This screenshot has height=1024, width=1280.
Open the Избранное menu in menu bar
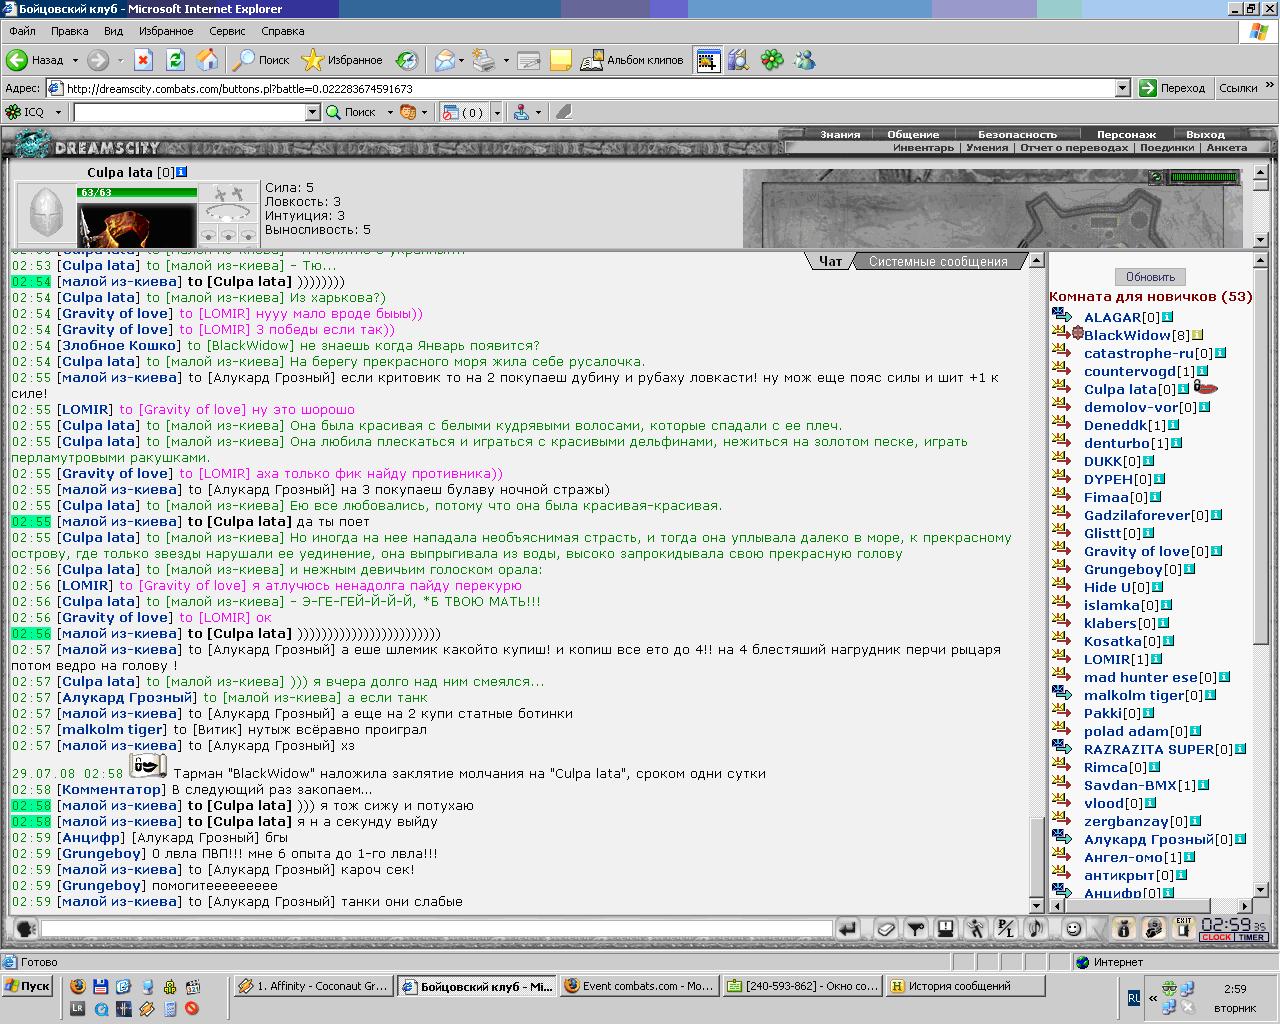[166, 31]
